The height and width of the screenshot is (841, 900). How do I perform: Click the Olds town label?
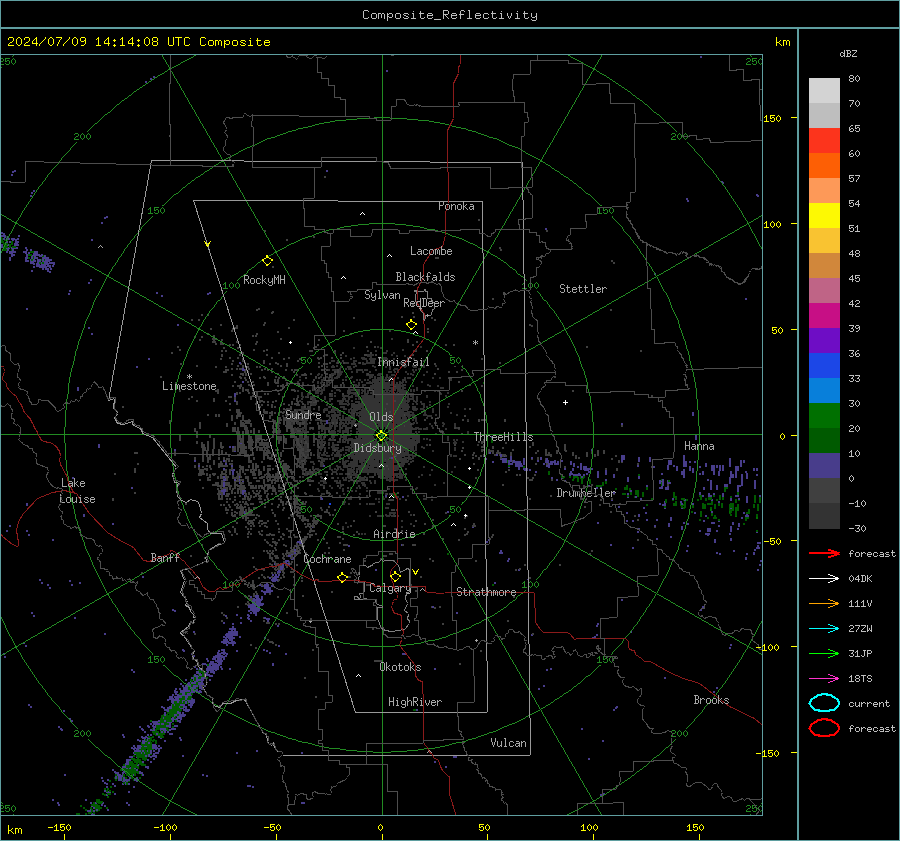tap(381, 417)
